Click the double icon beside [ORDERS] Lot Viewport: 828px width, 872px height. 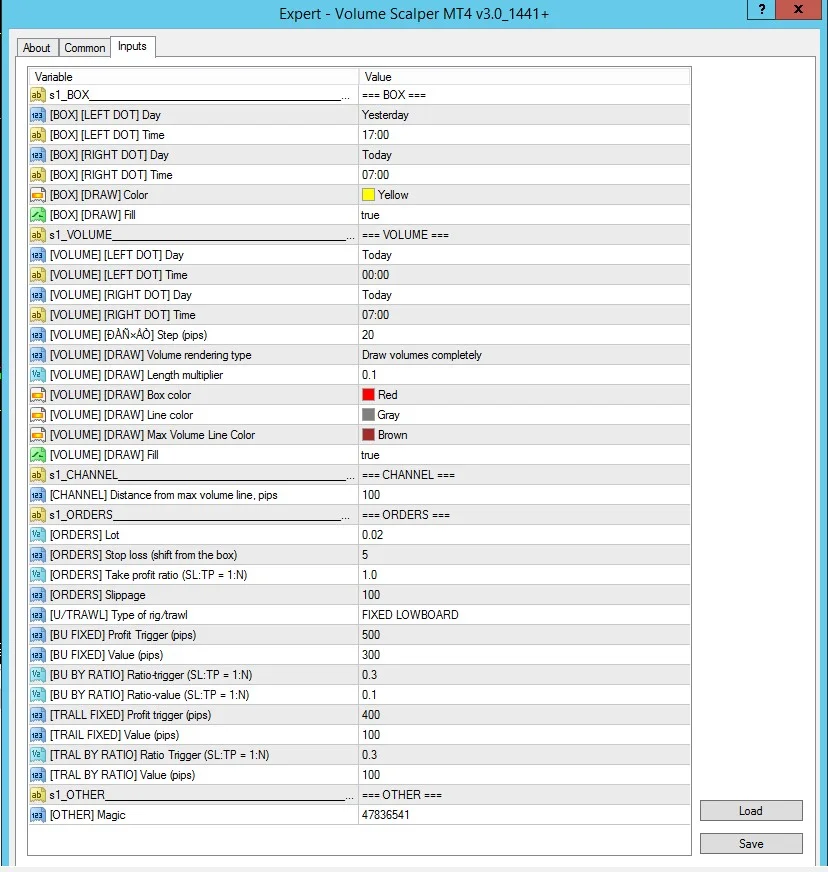[x=37, y=536]
